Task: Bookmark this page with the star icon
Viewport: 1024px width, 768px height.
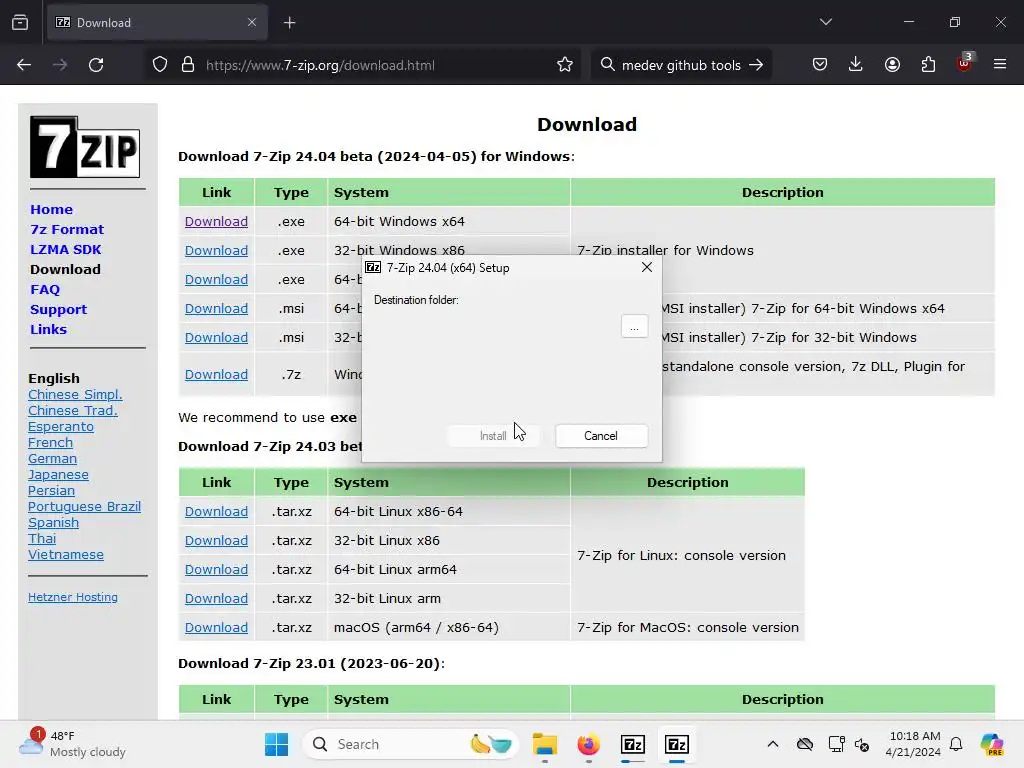Action: [x=565, y=65]
